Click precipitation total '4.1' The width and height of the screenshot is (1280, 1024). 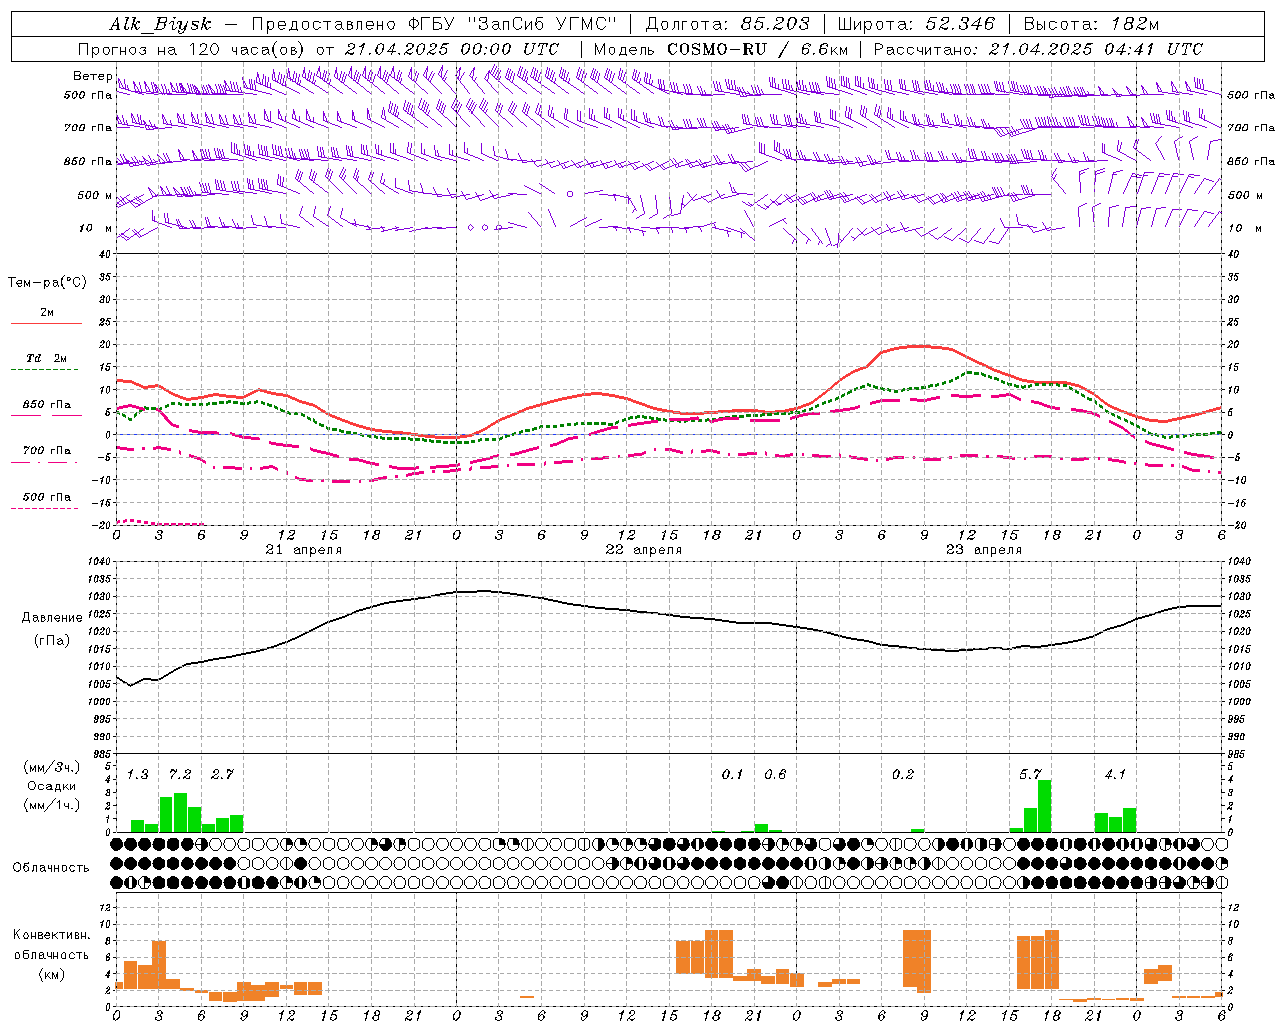[x=1115, y=775]
